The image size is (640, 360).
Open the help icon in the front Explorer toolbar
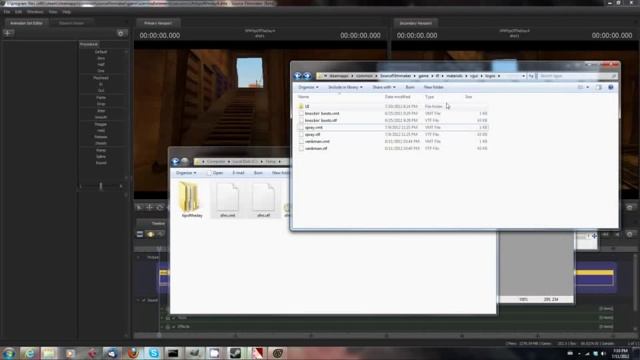tap(611, 87)
